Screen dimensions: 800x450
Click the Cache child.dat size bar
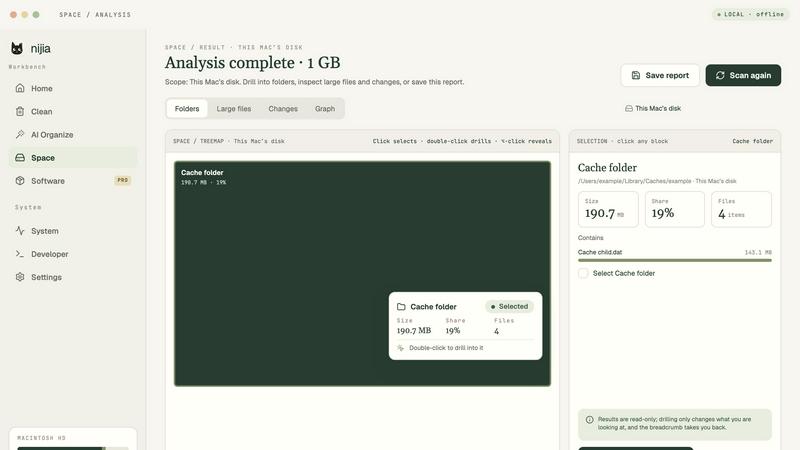coord(674,260)
